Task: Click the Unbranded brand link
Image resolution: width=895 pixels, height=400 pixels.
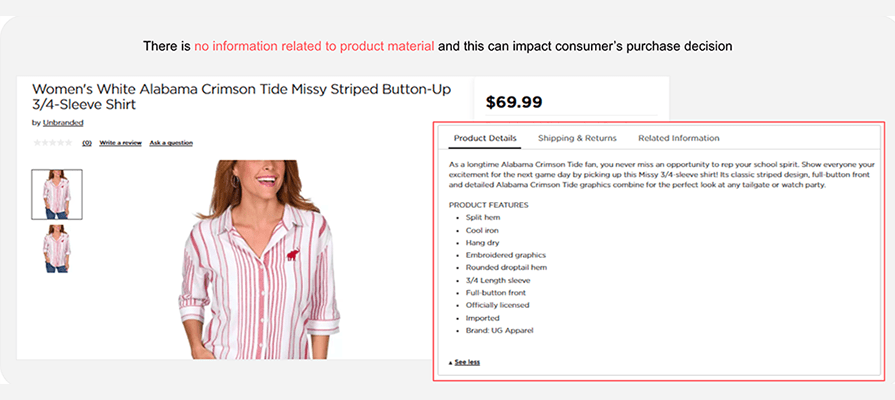Action: [61, 123]
